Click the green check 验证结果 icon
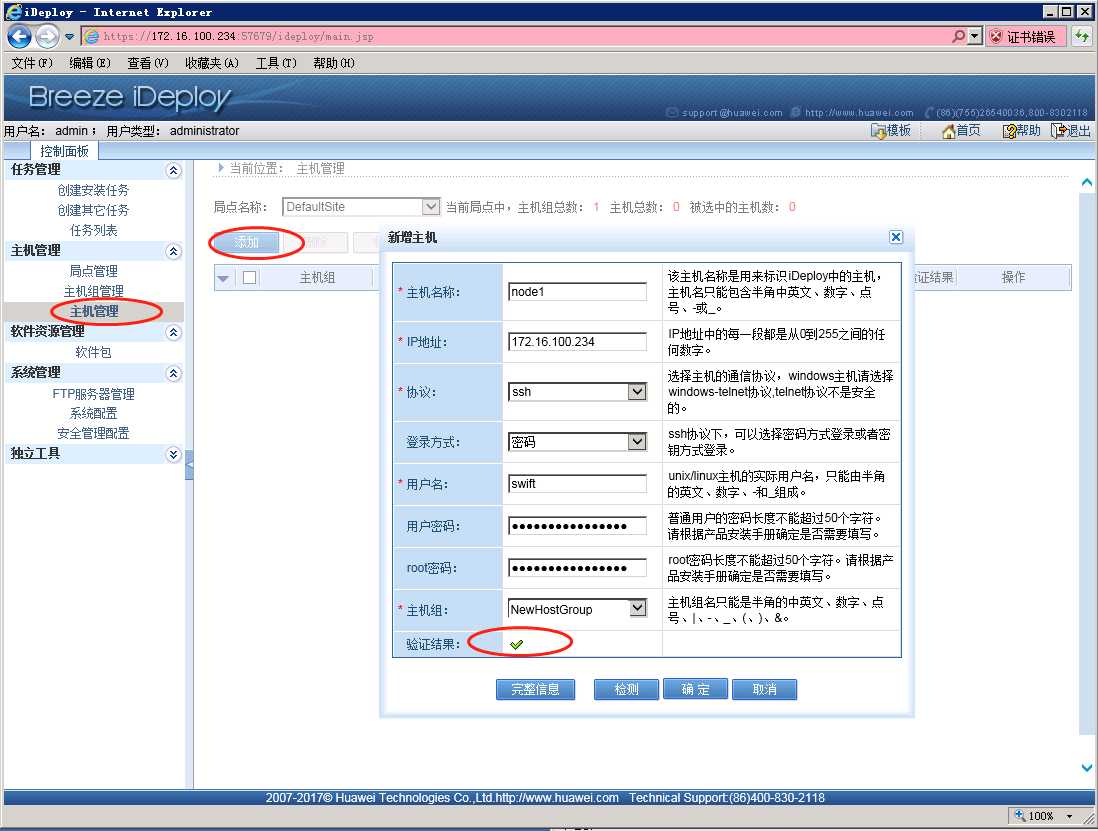This screenshot has width=1098, height=831. coord(517,644)
